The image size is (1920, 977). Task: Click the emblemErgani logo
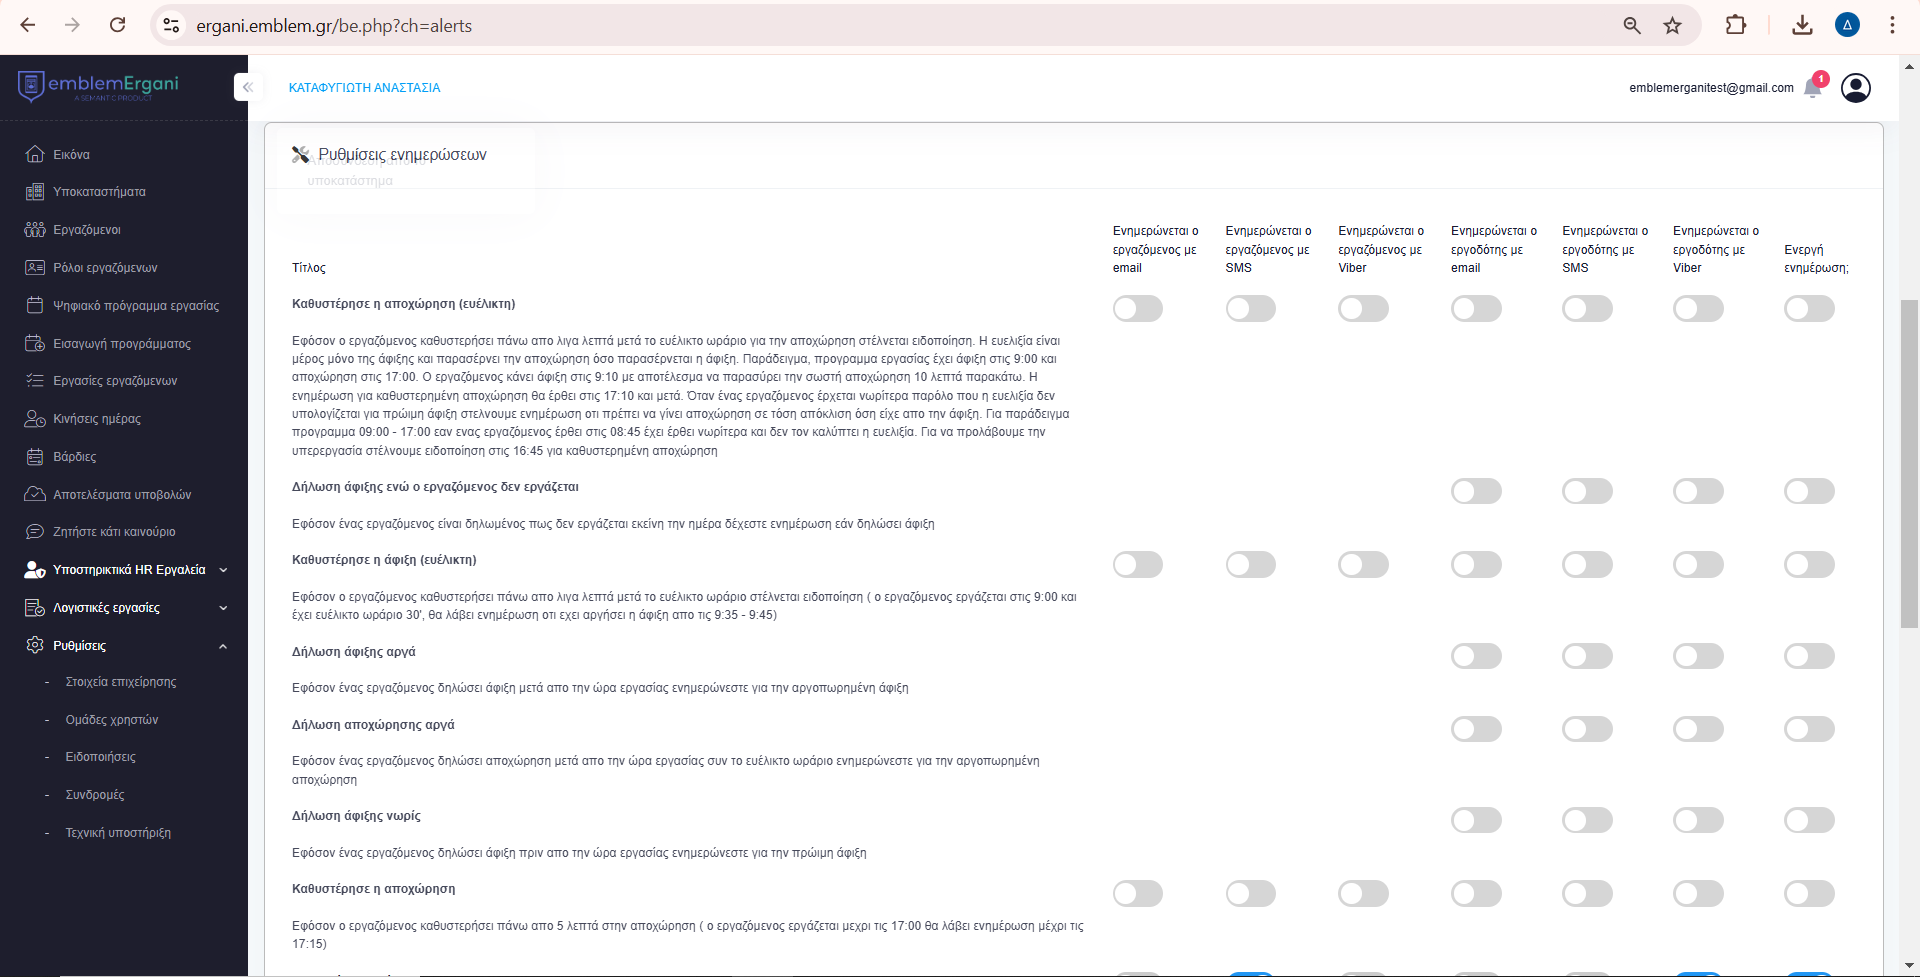(x=98, y=86)
